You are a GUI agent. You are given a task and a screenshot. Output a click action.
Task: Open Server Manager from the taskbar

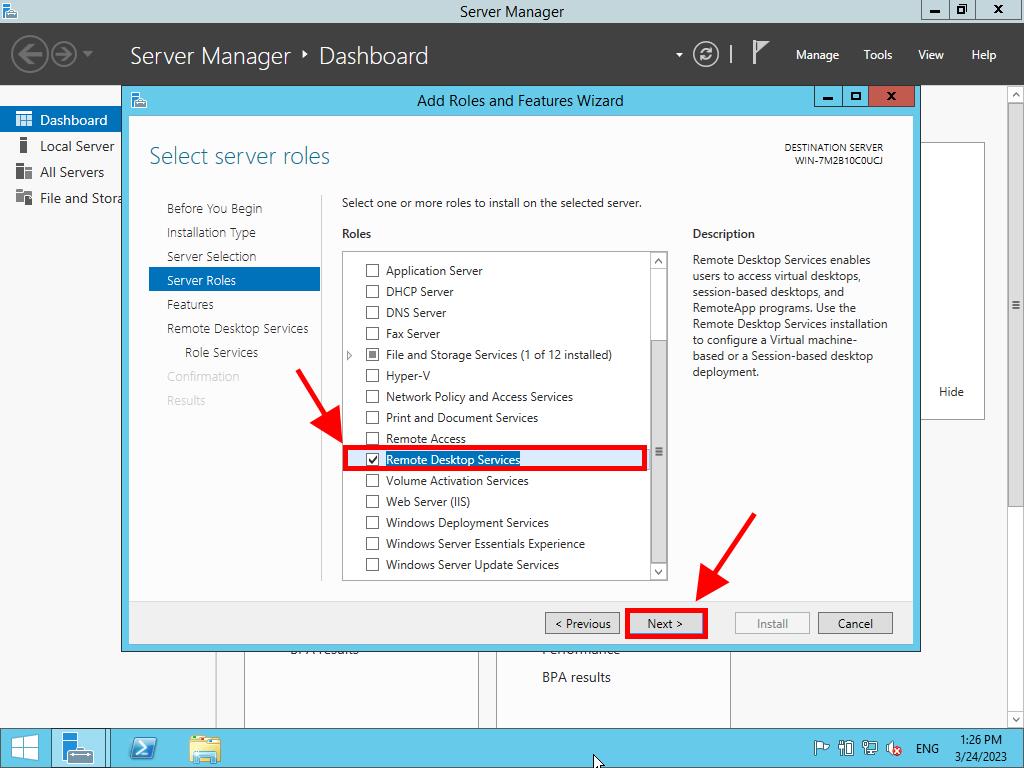78,748
